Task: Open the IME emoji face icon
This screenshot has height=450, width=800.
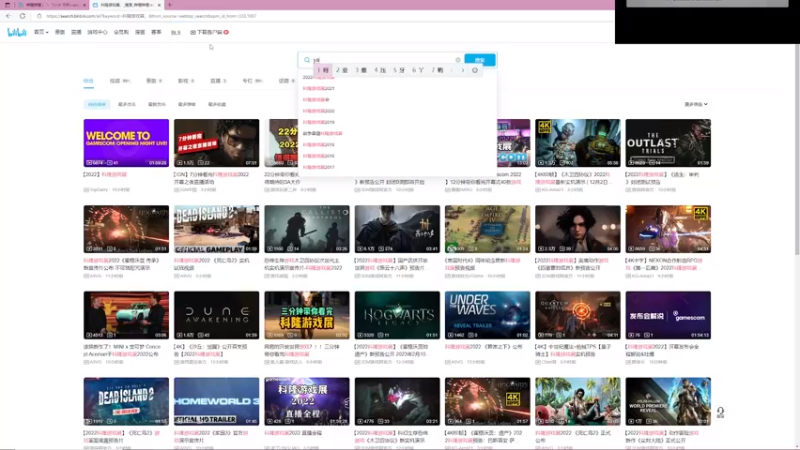Action: 475,70
